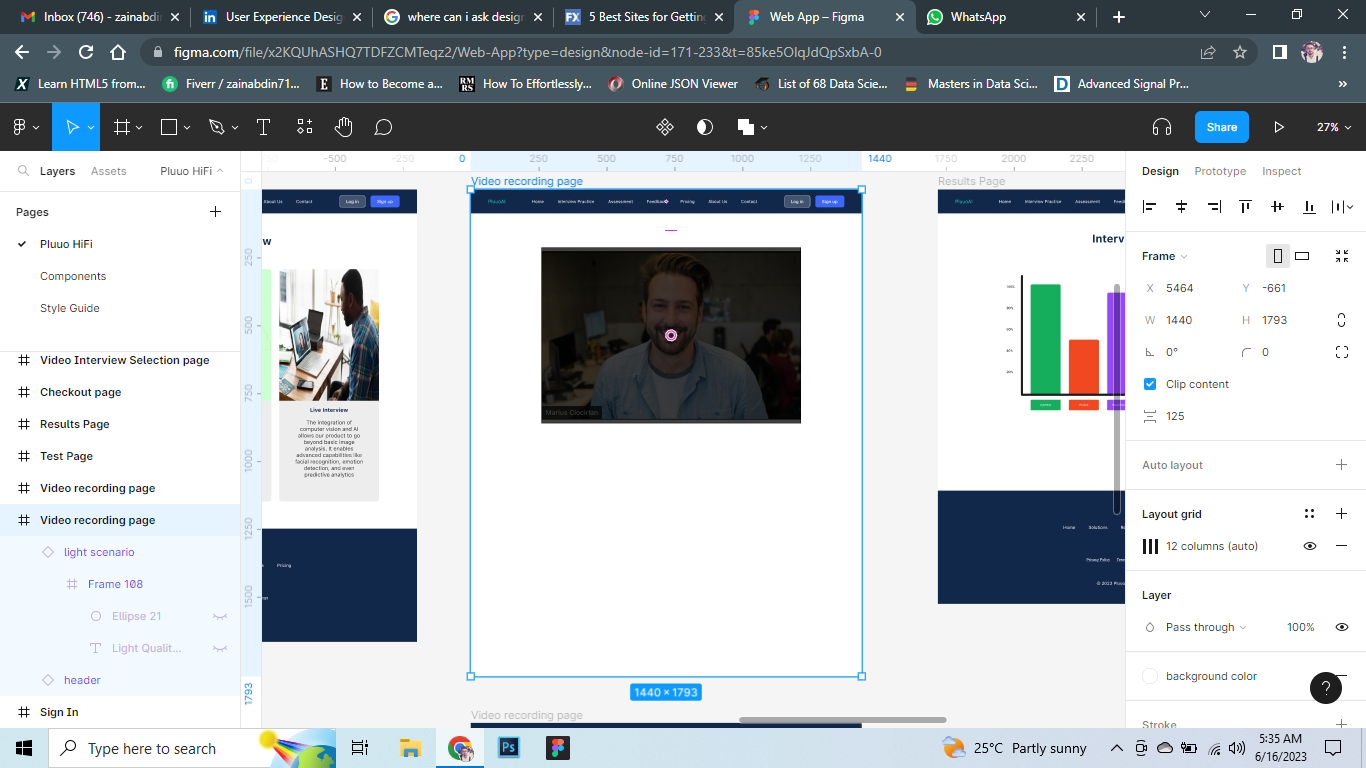Align right icon in Design panel
Image resolution: width=1366 pixels, height=768 pixels.
point(1214,207)
